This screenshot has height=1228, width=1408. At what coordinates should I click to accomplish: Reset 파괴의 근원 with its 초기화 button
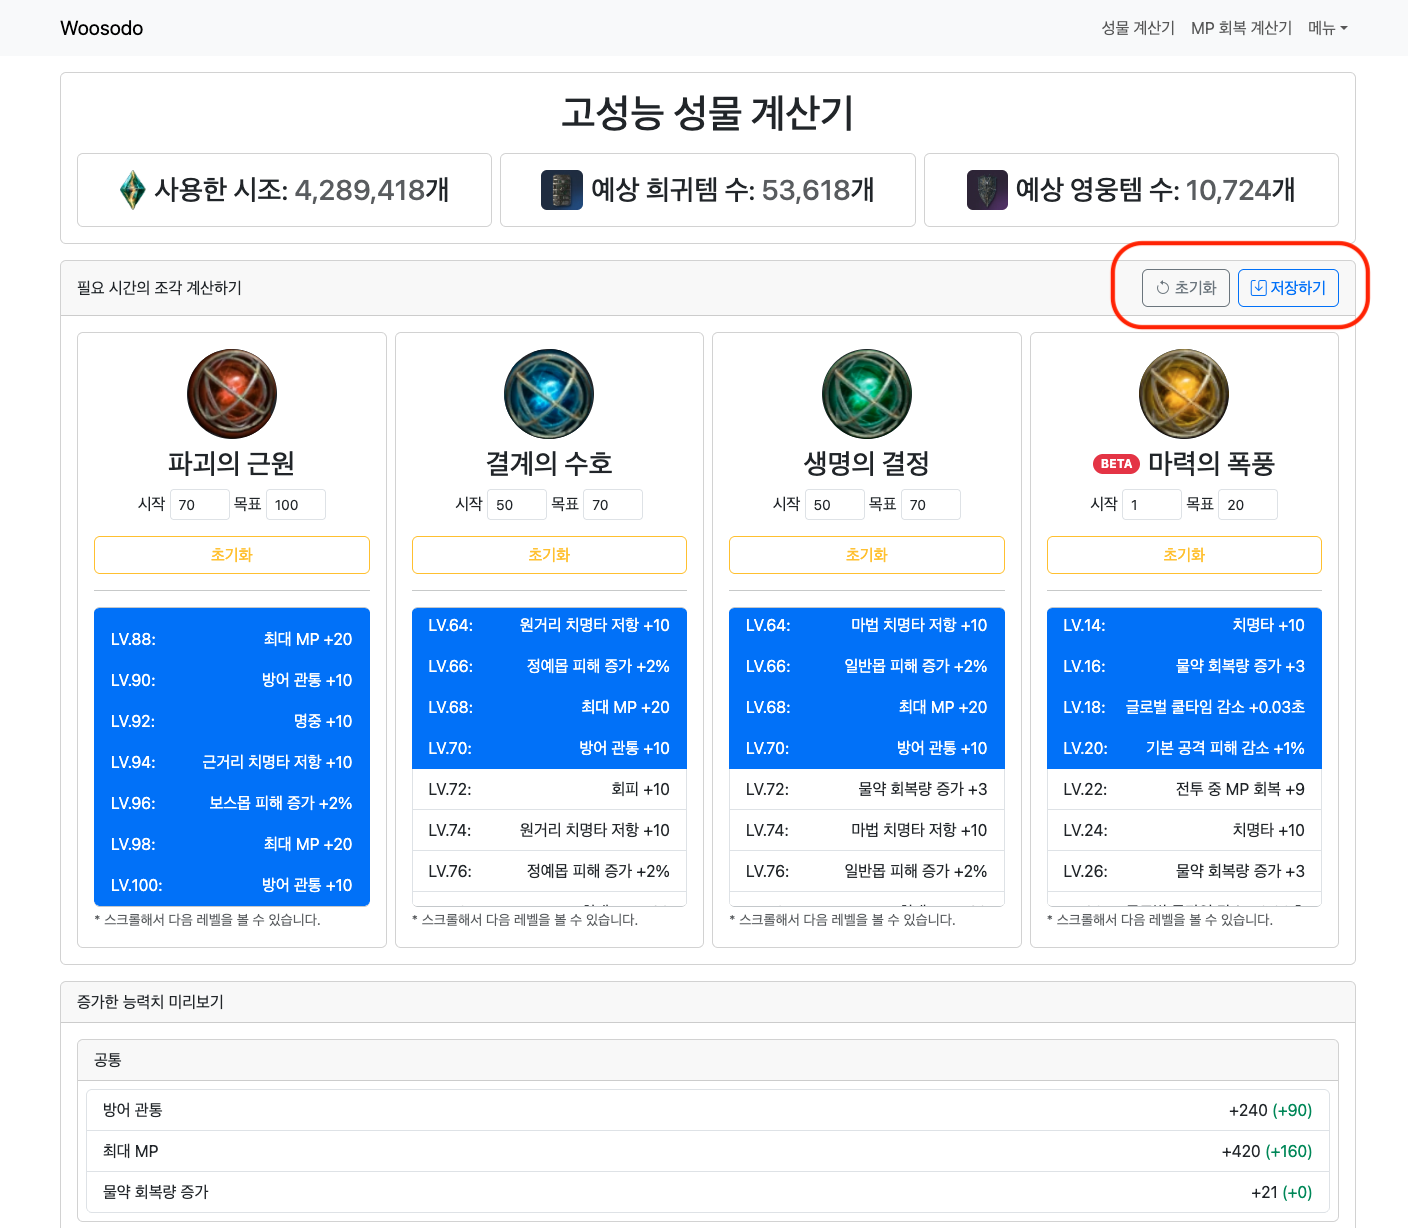click(x=232, y=555)
